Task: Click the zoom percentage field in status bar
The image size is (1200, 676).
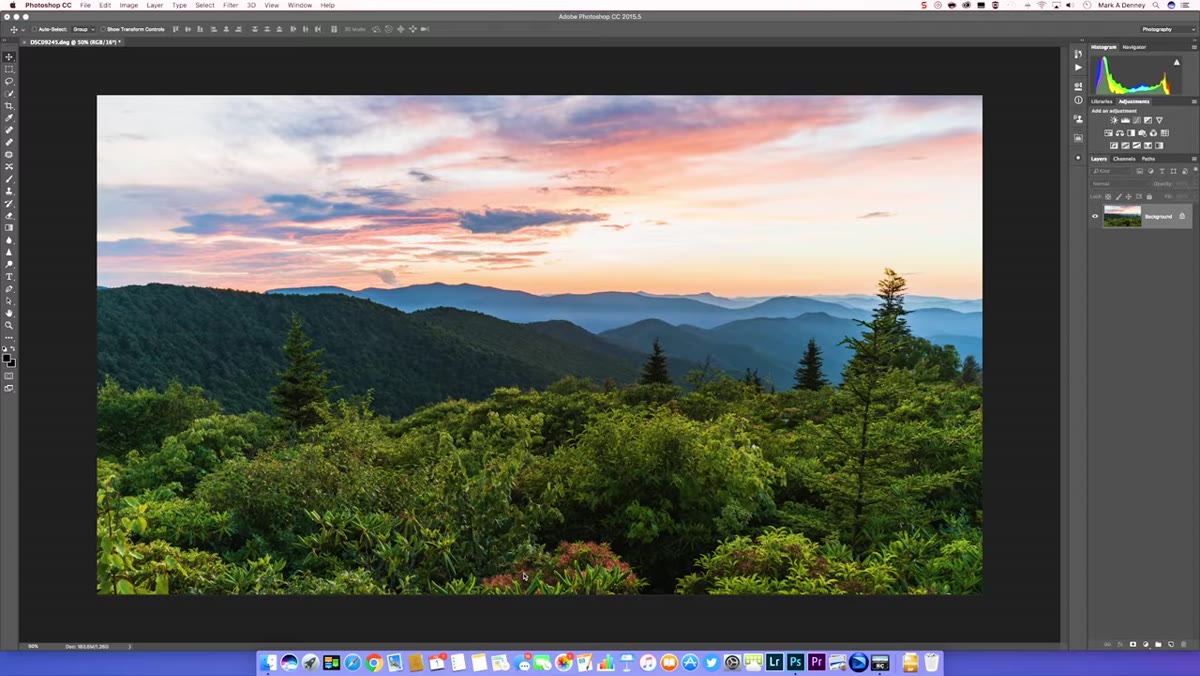Action: tap(33, 646)
